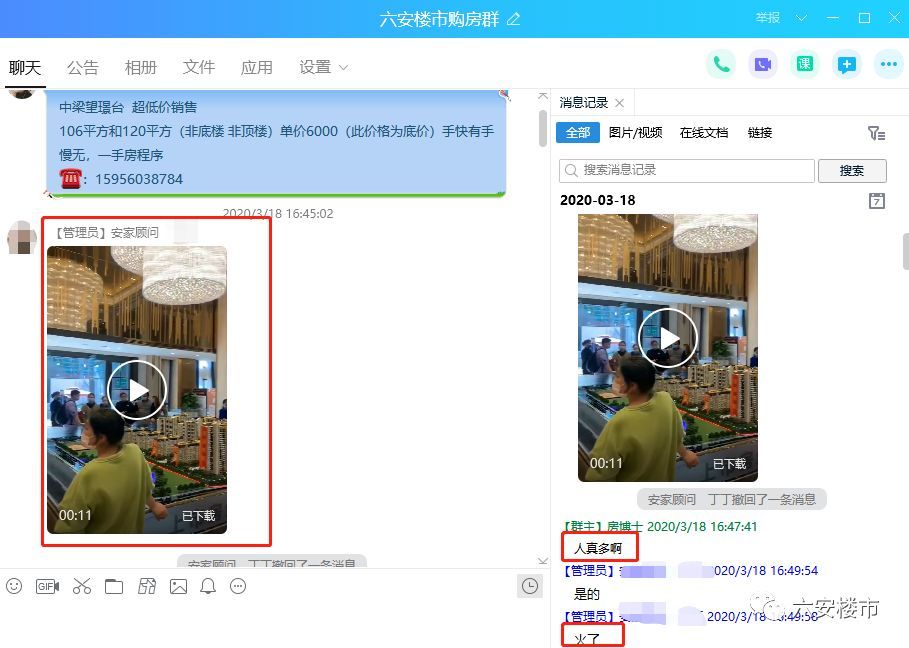Click the blue add-discussion chat bubble icon
The image size is (909, 648).
[x=846, y=64]
